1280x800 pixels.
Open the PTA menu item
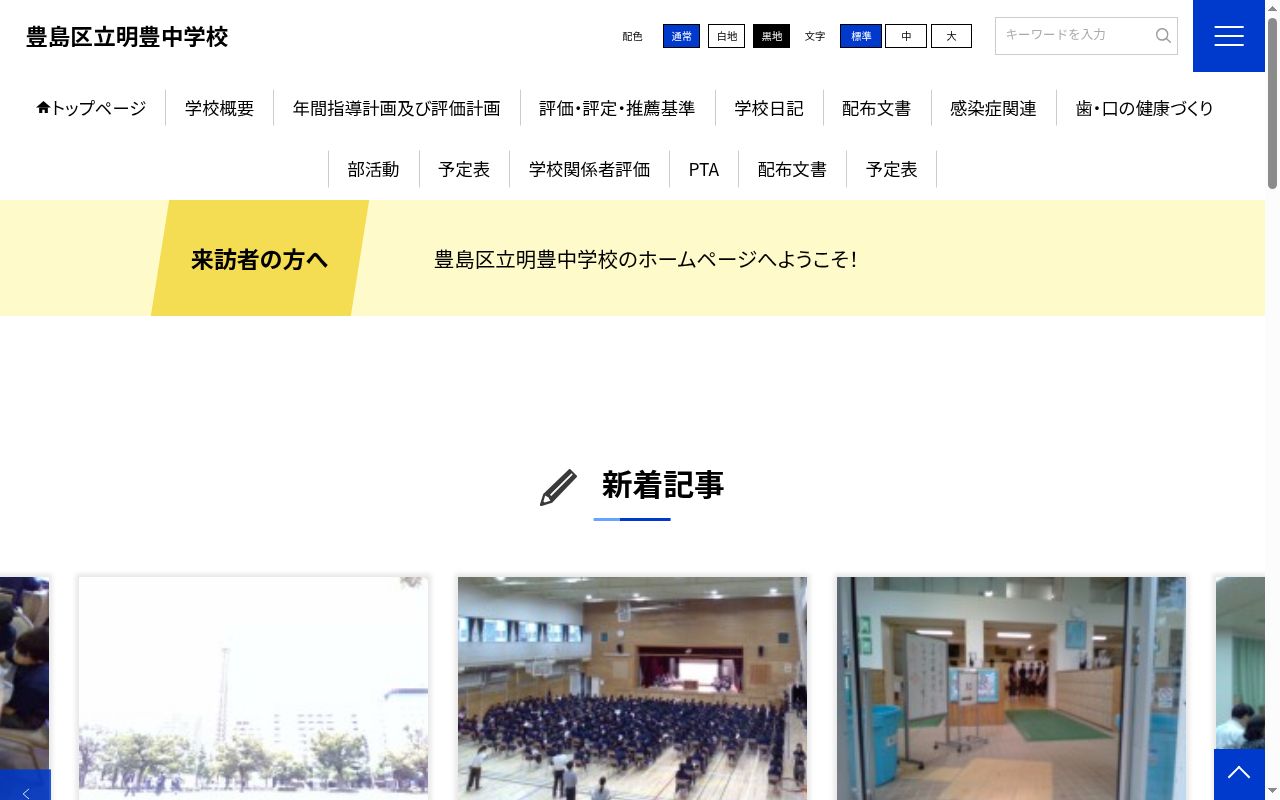pyautogui.click(x=704, y=169)
